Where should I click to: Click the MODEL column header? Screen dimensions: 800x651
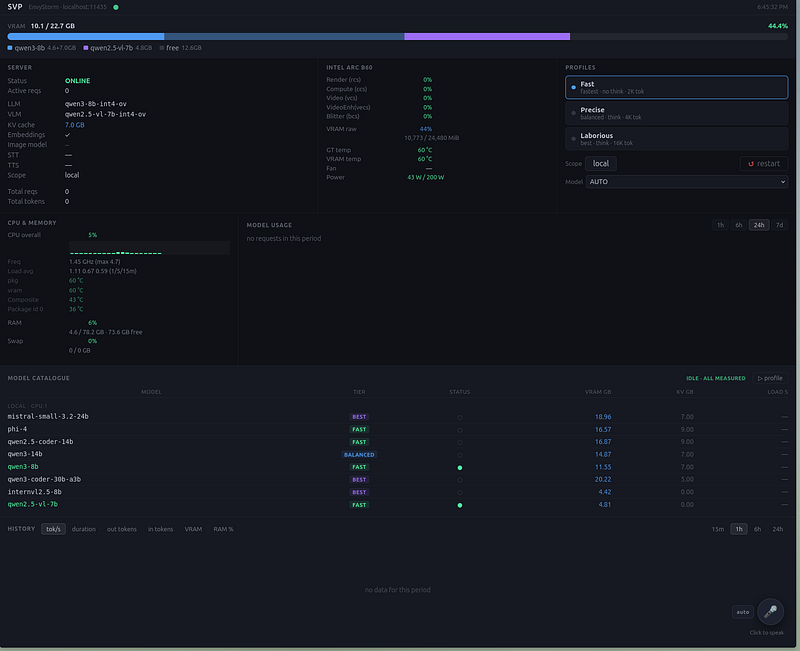[x=151, y=392]
